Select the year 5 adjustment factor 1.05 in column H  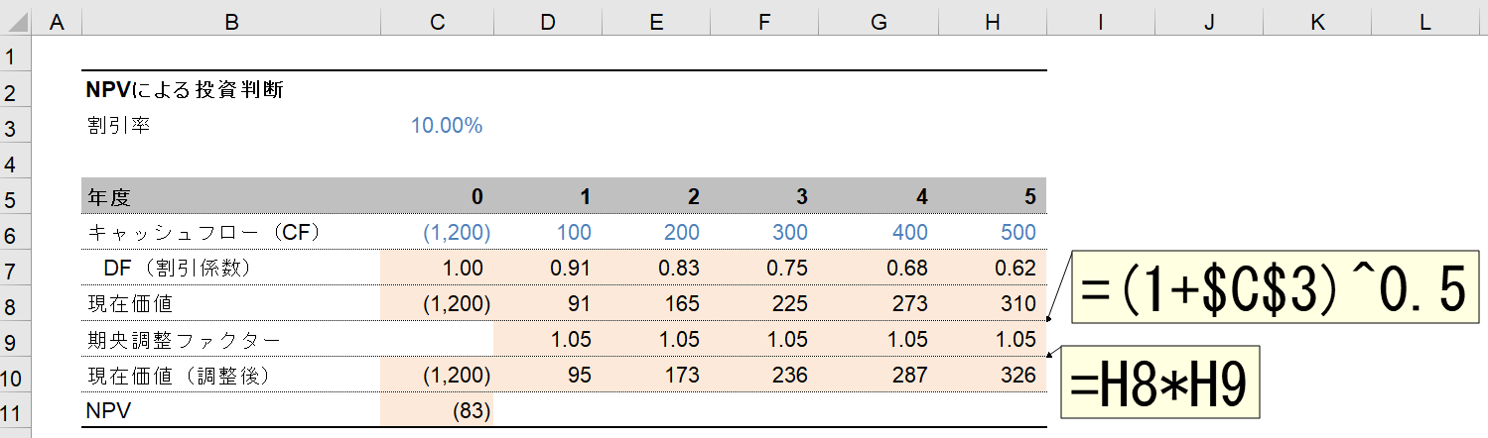click(1017, 339)
